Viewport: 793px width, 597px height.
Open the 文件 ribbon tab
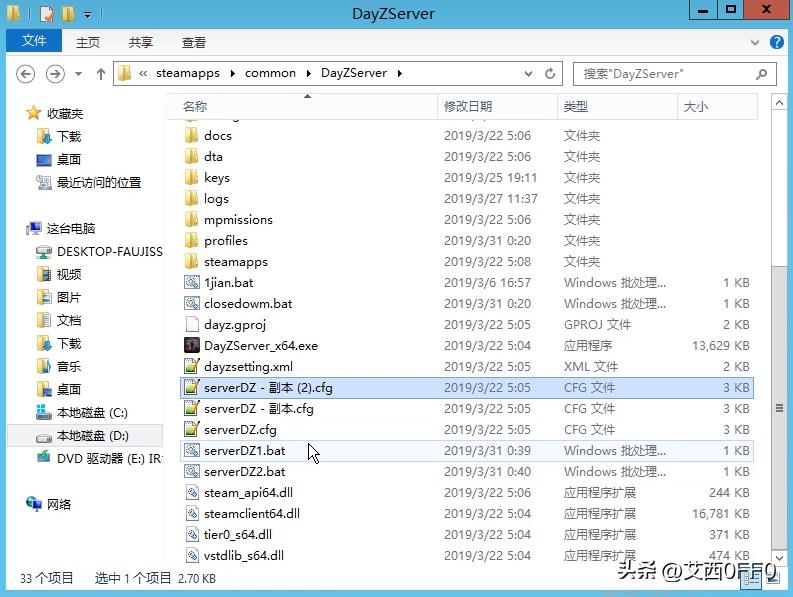34,41
